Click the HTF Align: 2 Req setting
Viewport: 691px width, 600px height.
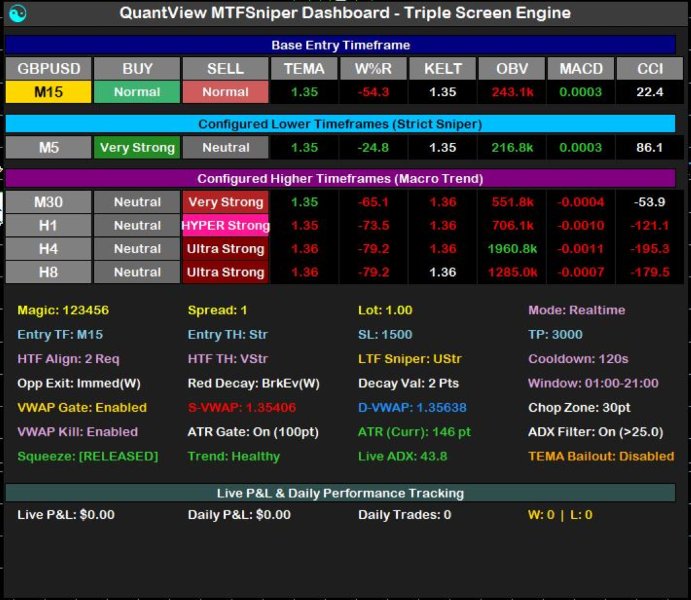coord(68,359)
